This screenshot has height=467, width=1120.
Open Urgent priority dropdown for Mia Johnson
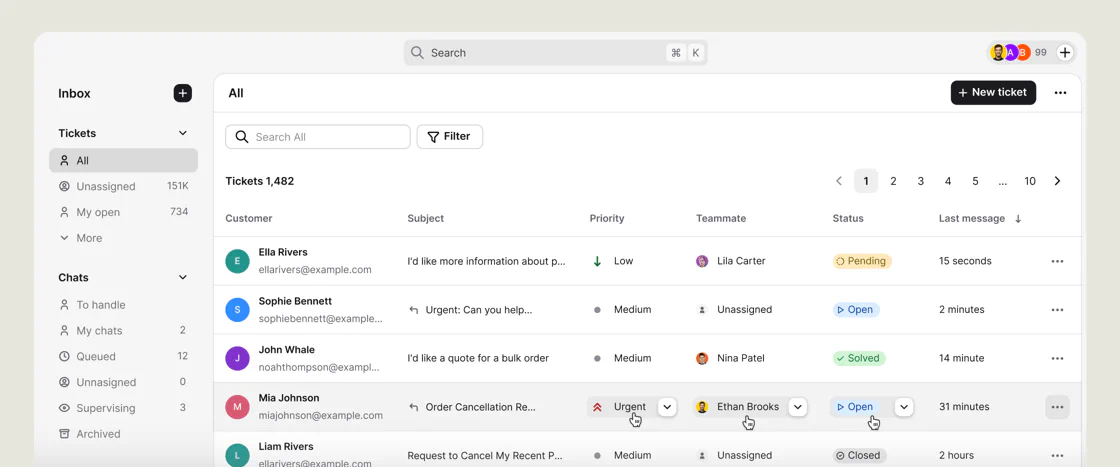pos(667,407)
